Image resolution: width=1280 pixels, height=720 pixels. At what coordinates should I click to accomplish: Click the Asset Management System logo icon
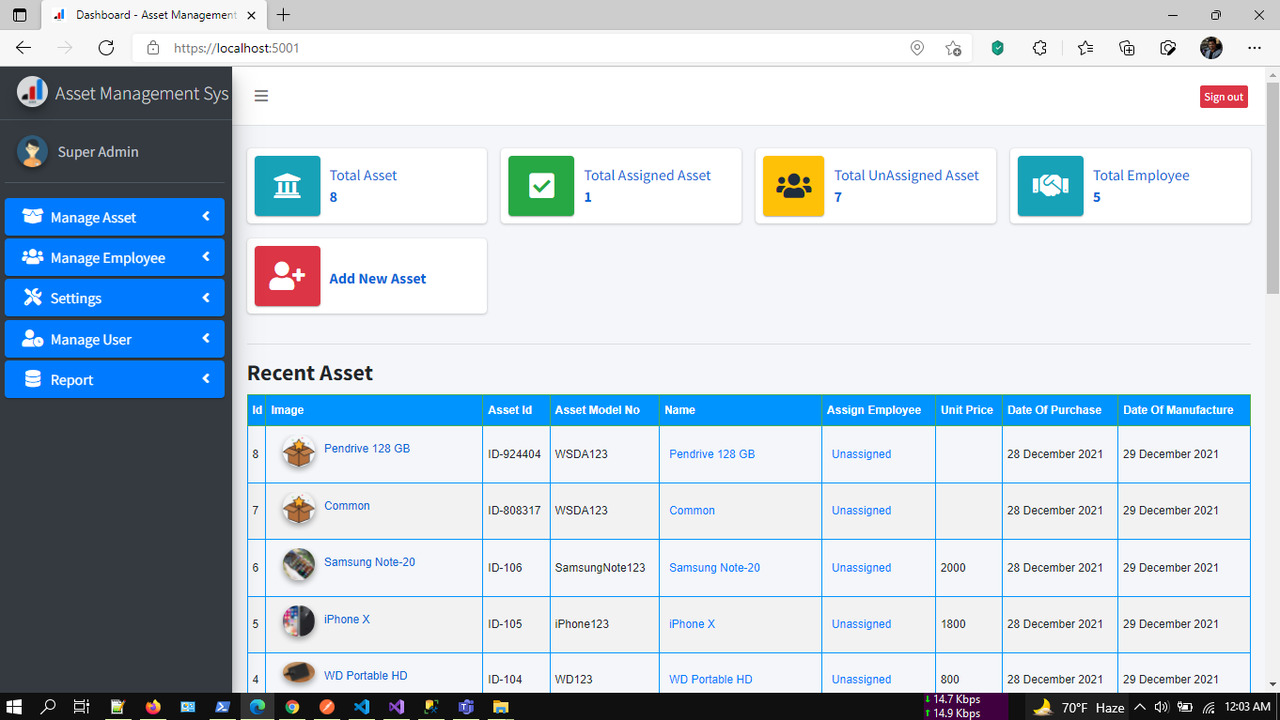(x=32, y=93)
